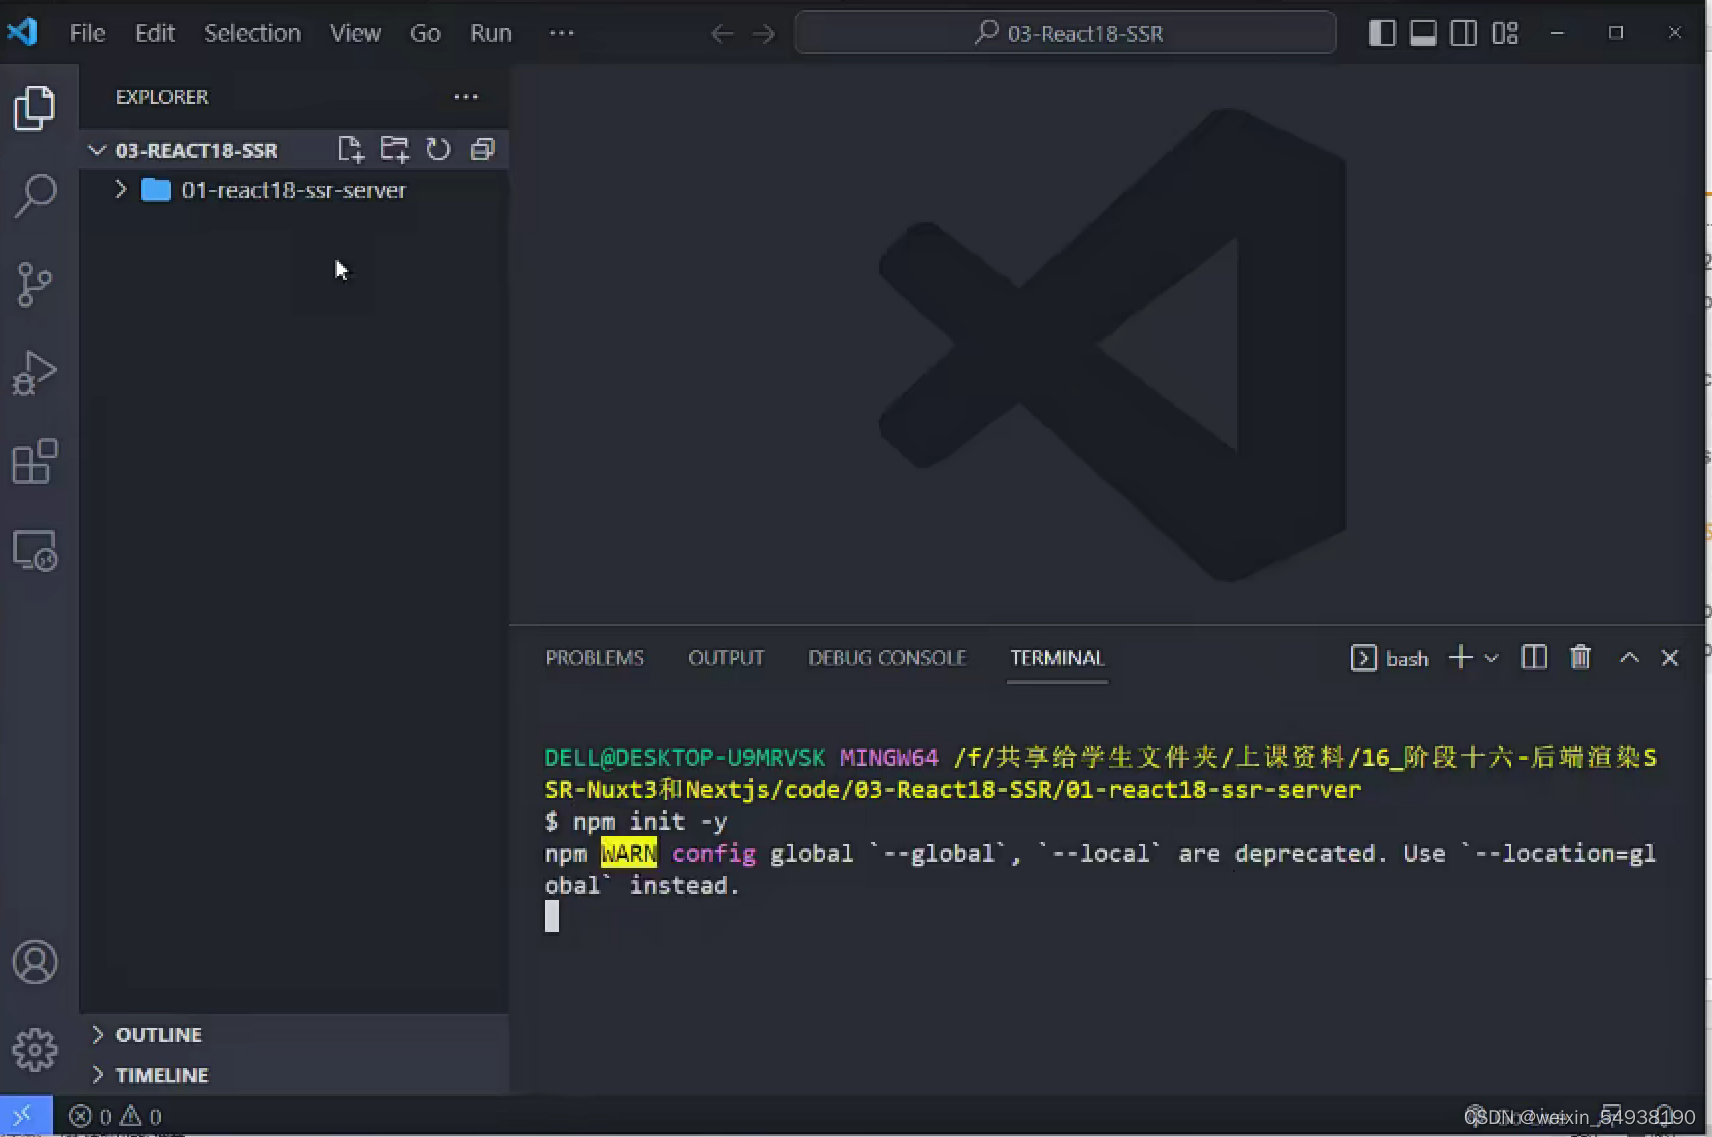The height and width of the screenshot is (1137, 1712).
Task: Toggle the secondary side bar
Action: coord(1463,32)
